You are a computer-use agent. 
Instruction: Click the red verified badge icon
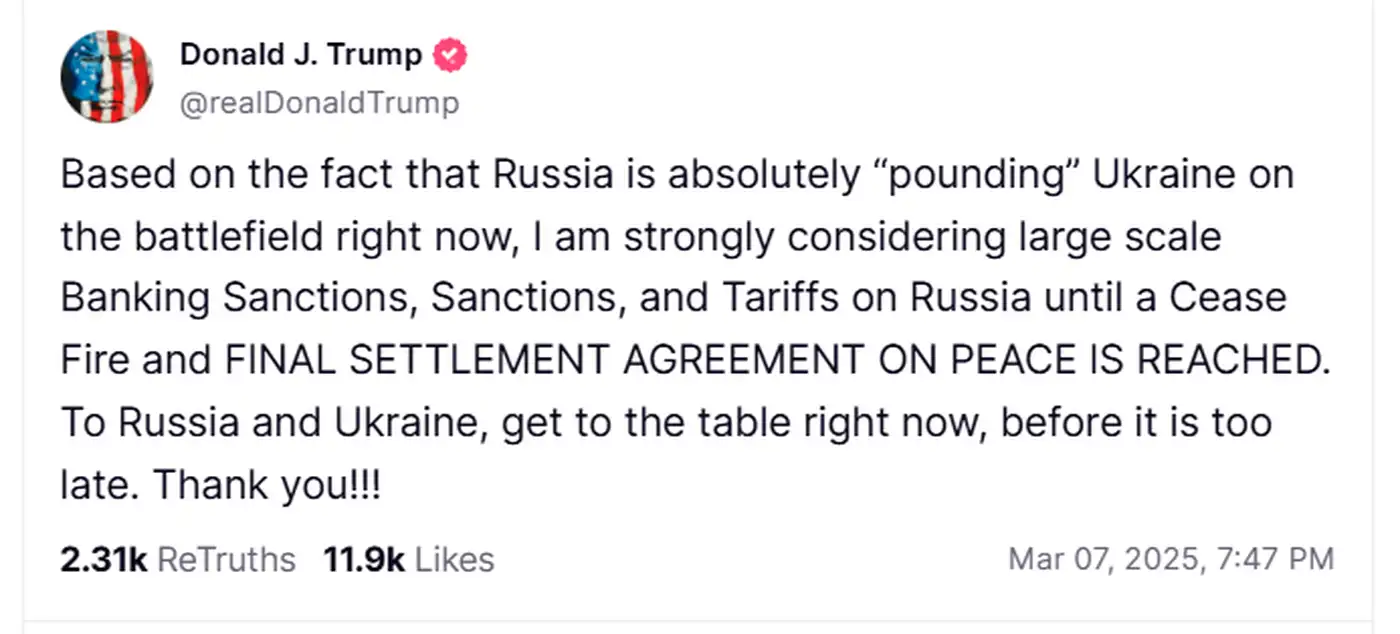pos(450,56)
